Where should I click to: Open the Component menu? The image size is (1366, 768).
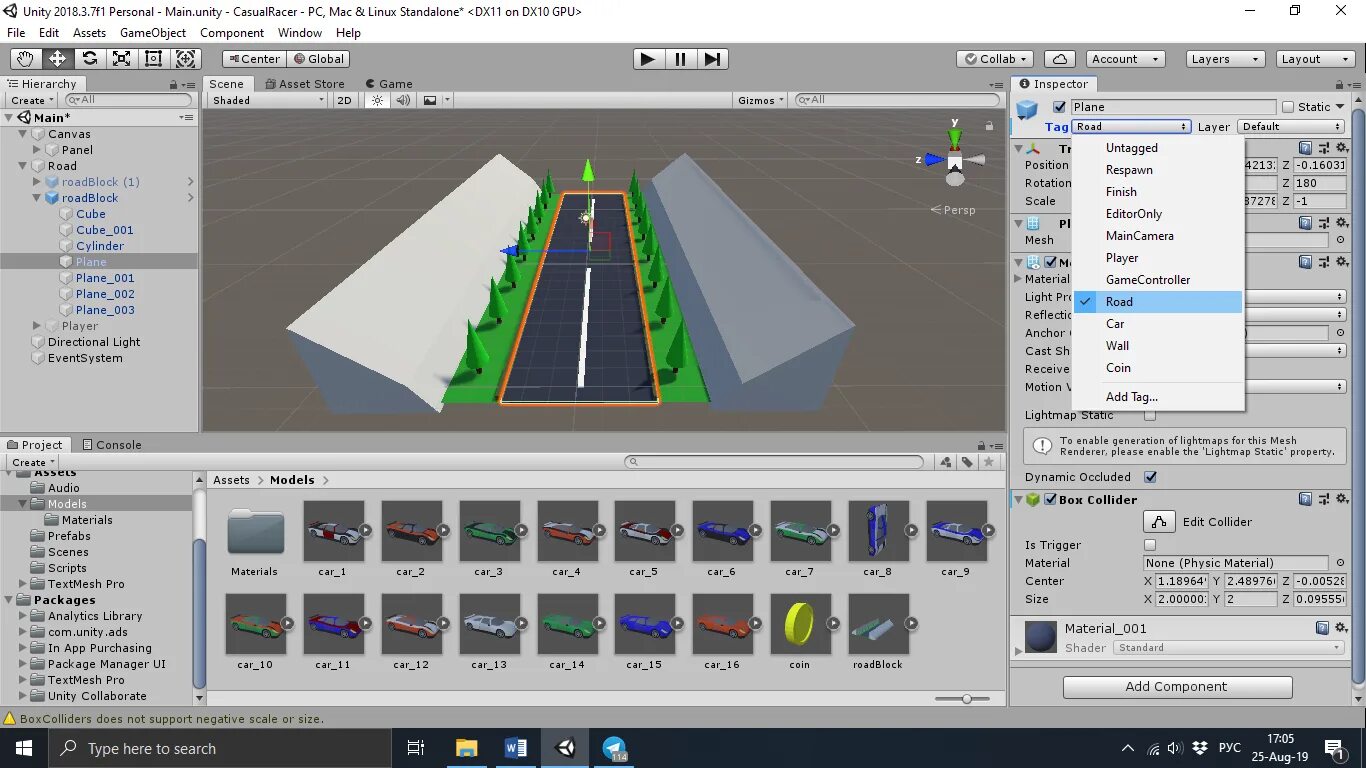pyautogui.click(x=232, y=33)
